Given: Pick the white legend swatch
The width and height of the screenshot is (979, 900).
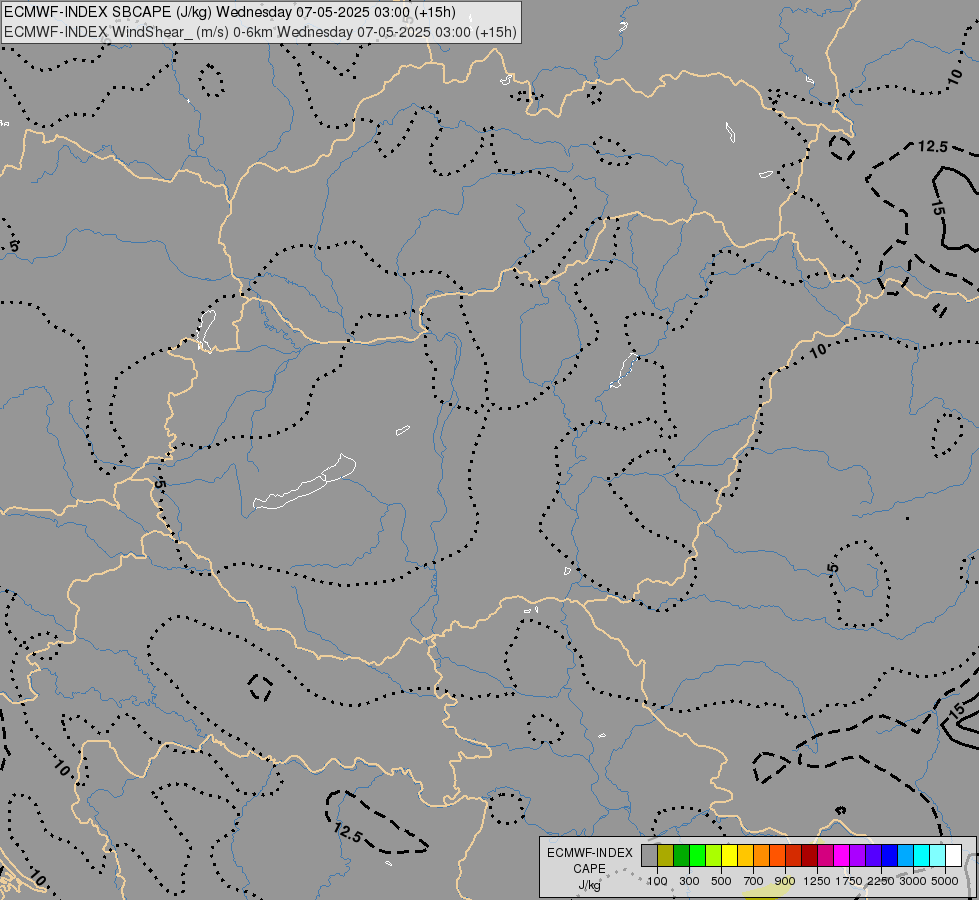Looking at the screenshot, I should tap(953, 856).
